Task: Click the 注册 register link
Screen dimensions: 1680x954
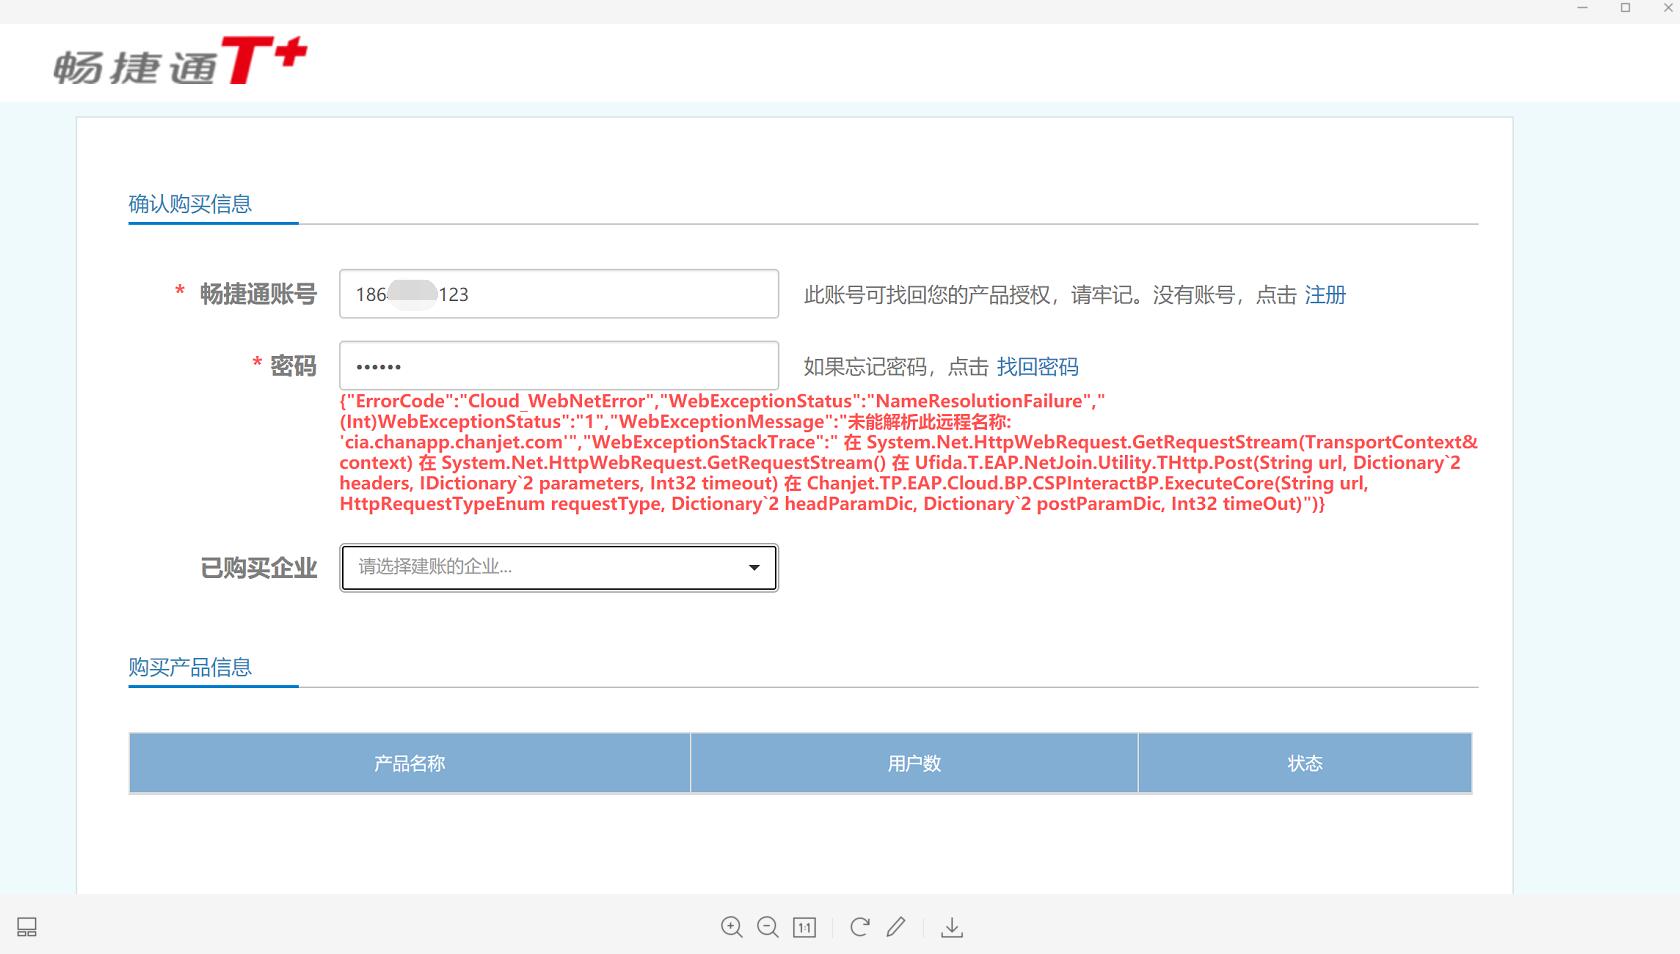Action: click(x=1325, y=295)
